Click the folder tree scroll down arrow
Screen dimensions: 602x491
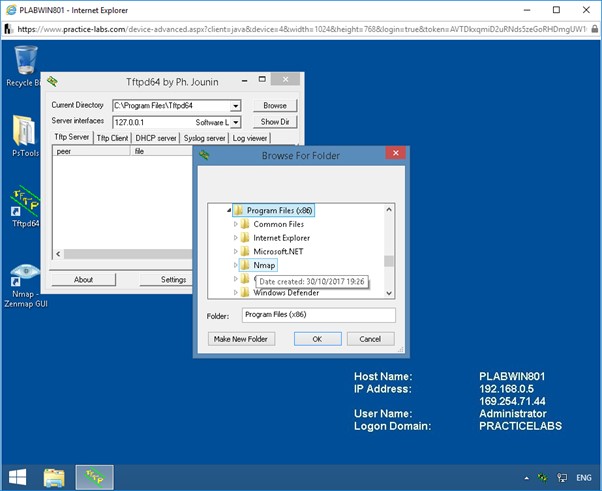389,293
